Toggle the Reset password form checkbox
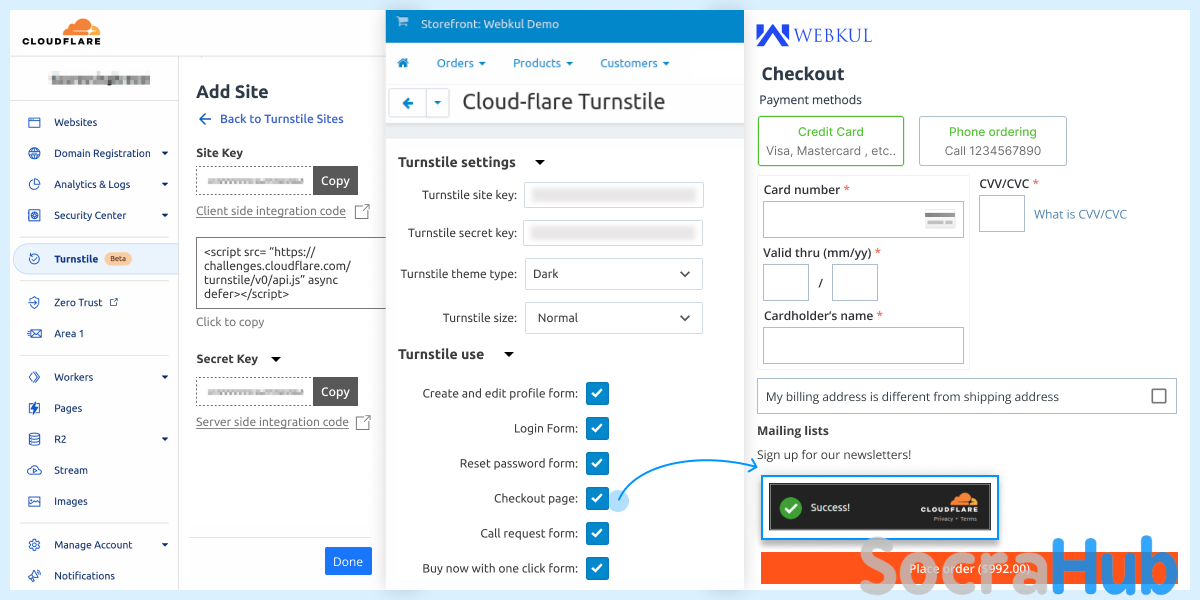1200x600 pixels. [x=597, y=463]
